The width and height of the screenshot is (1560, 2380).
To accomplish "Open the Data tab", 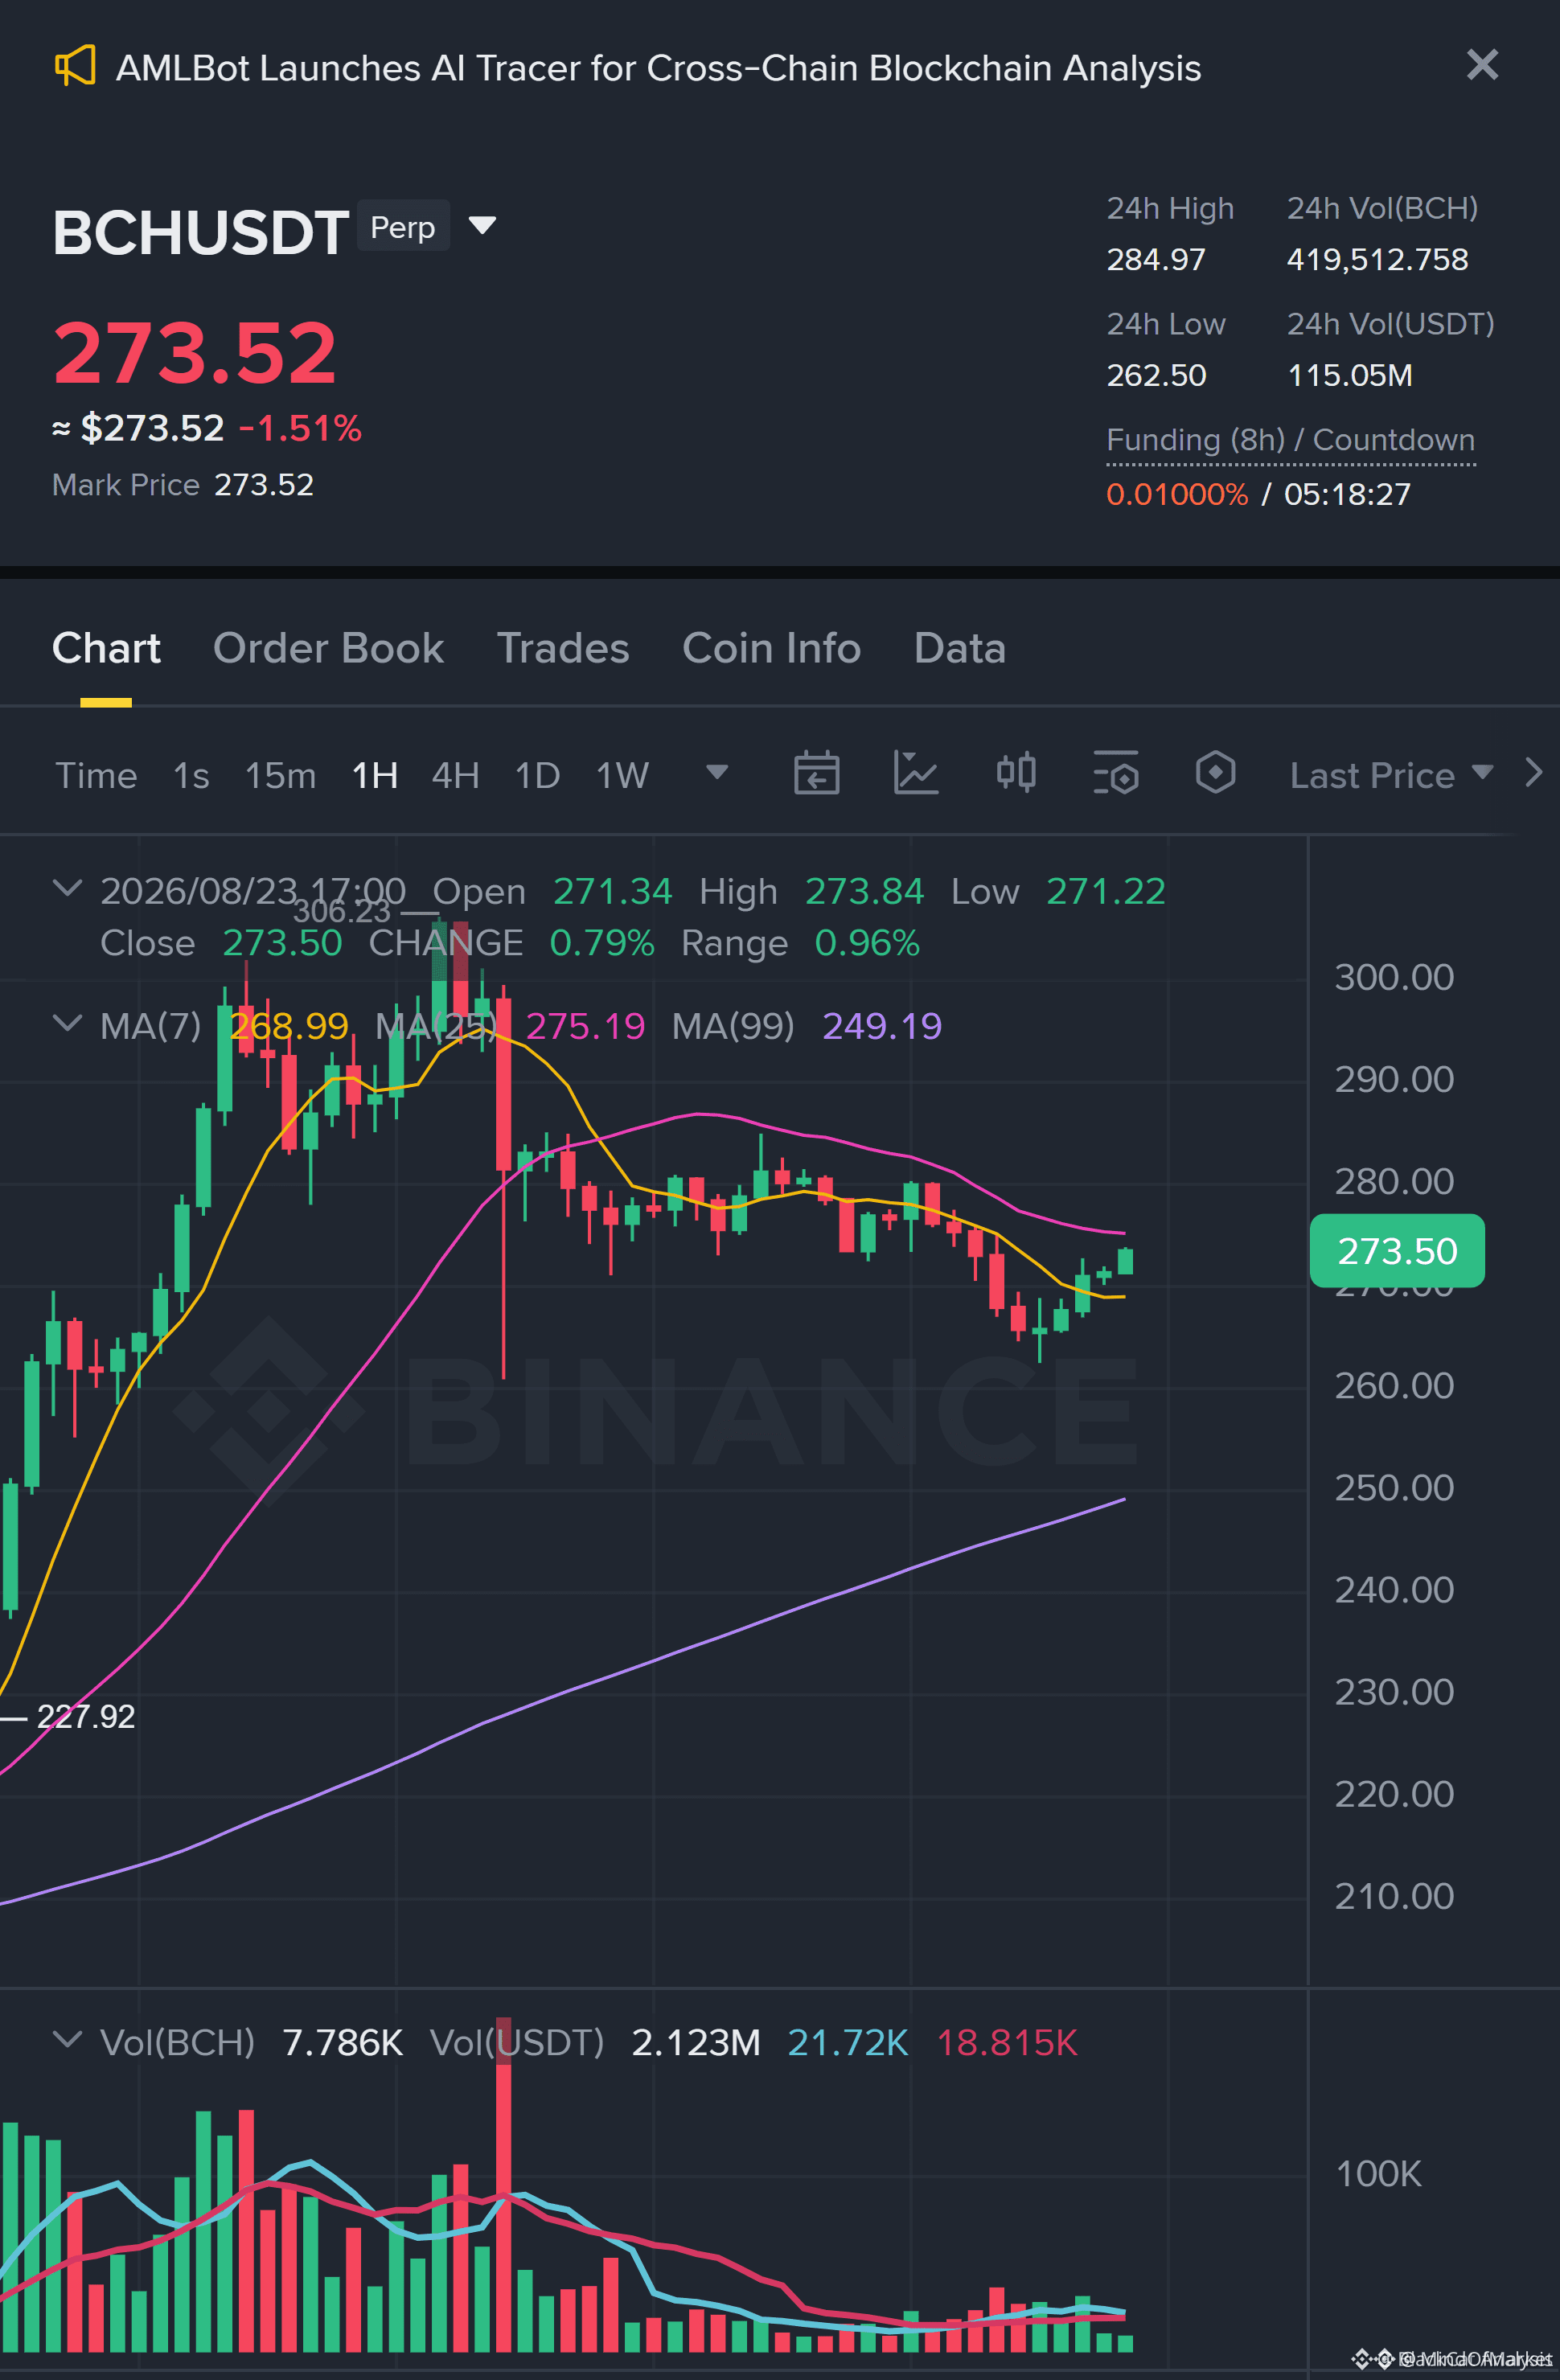I will point(959,648).
